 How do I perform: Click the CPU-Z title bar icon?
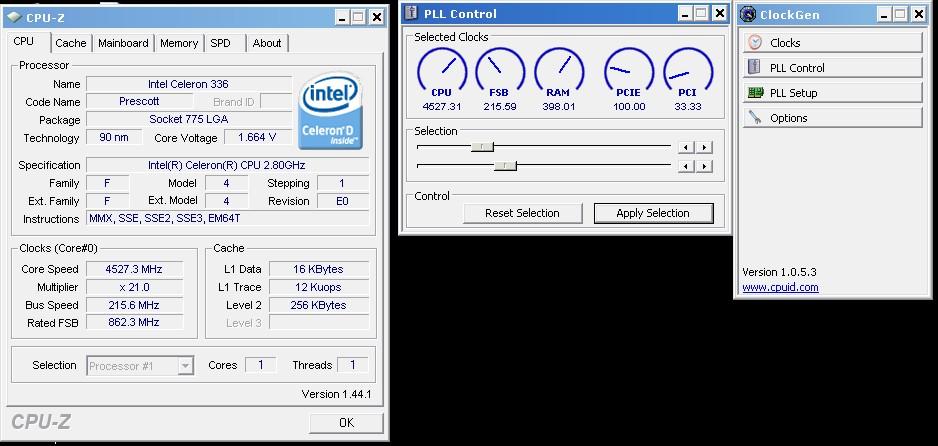point(15,17)
